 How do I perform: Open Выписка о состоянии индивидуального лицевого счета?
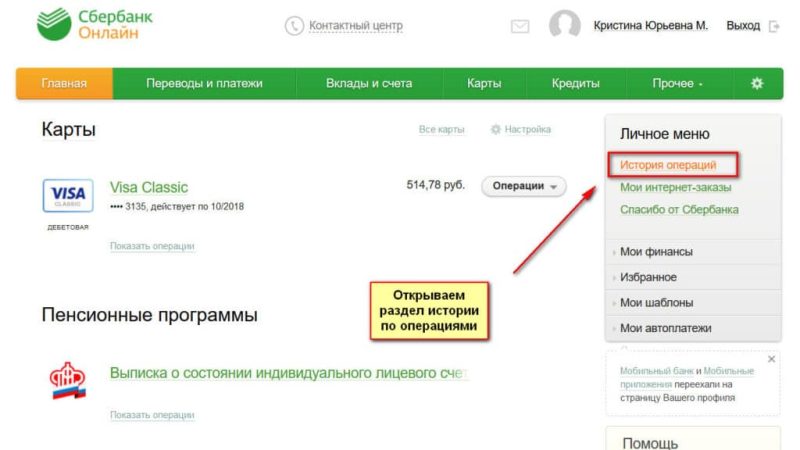coord(288,373)
